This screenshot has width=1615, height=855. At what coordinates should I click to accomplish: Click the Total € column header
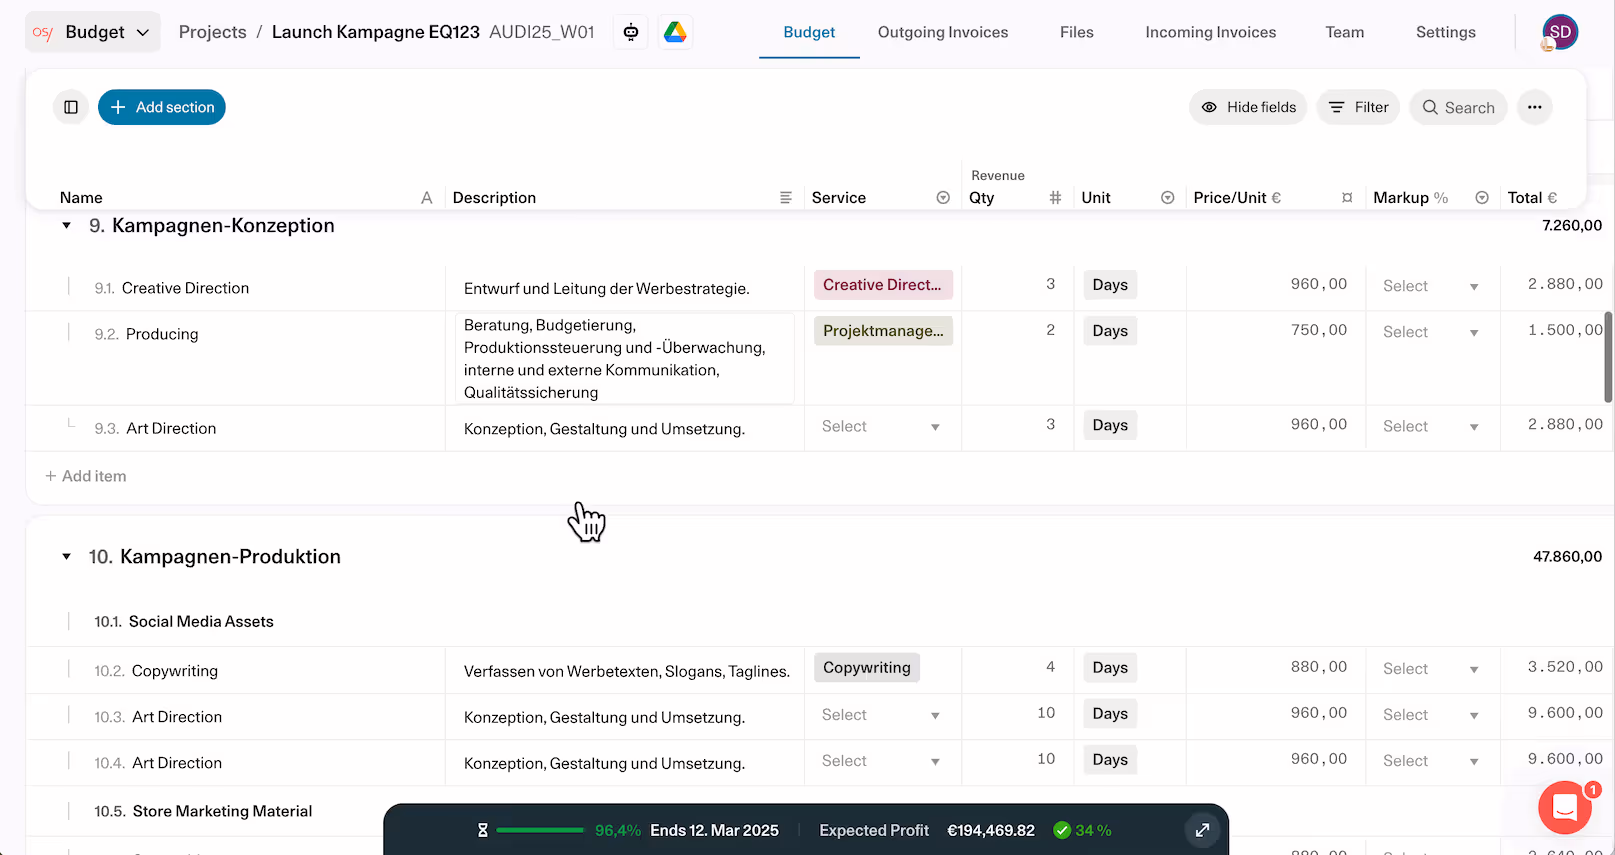coord(1532,198)
